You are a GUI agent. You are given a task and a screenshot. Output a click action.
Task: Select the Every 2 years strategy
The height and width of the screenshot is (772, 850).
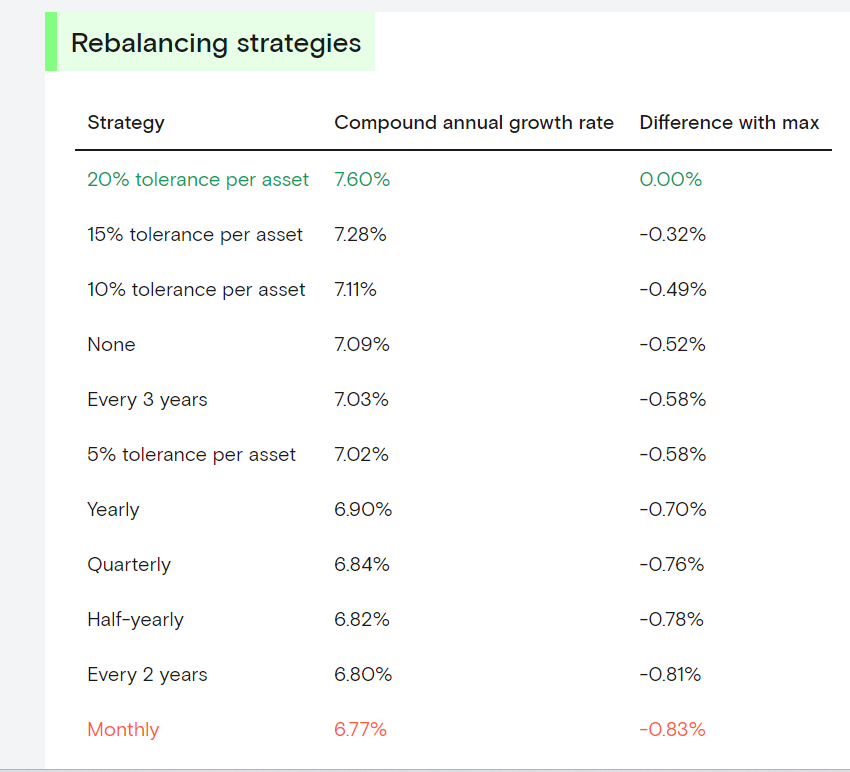147,675
